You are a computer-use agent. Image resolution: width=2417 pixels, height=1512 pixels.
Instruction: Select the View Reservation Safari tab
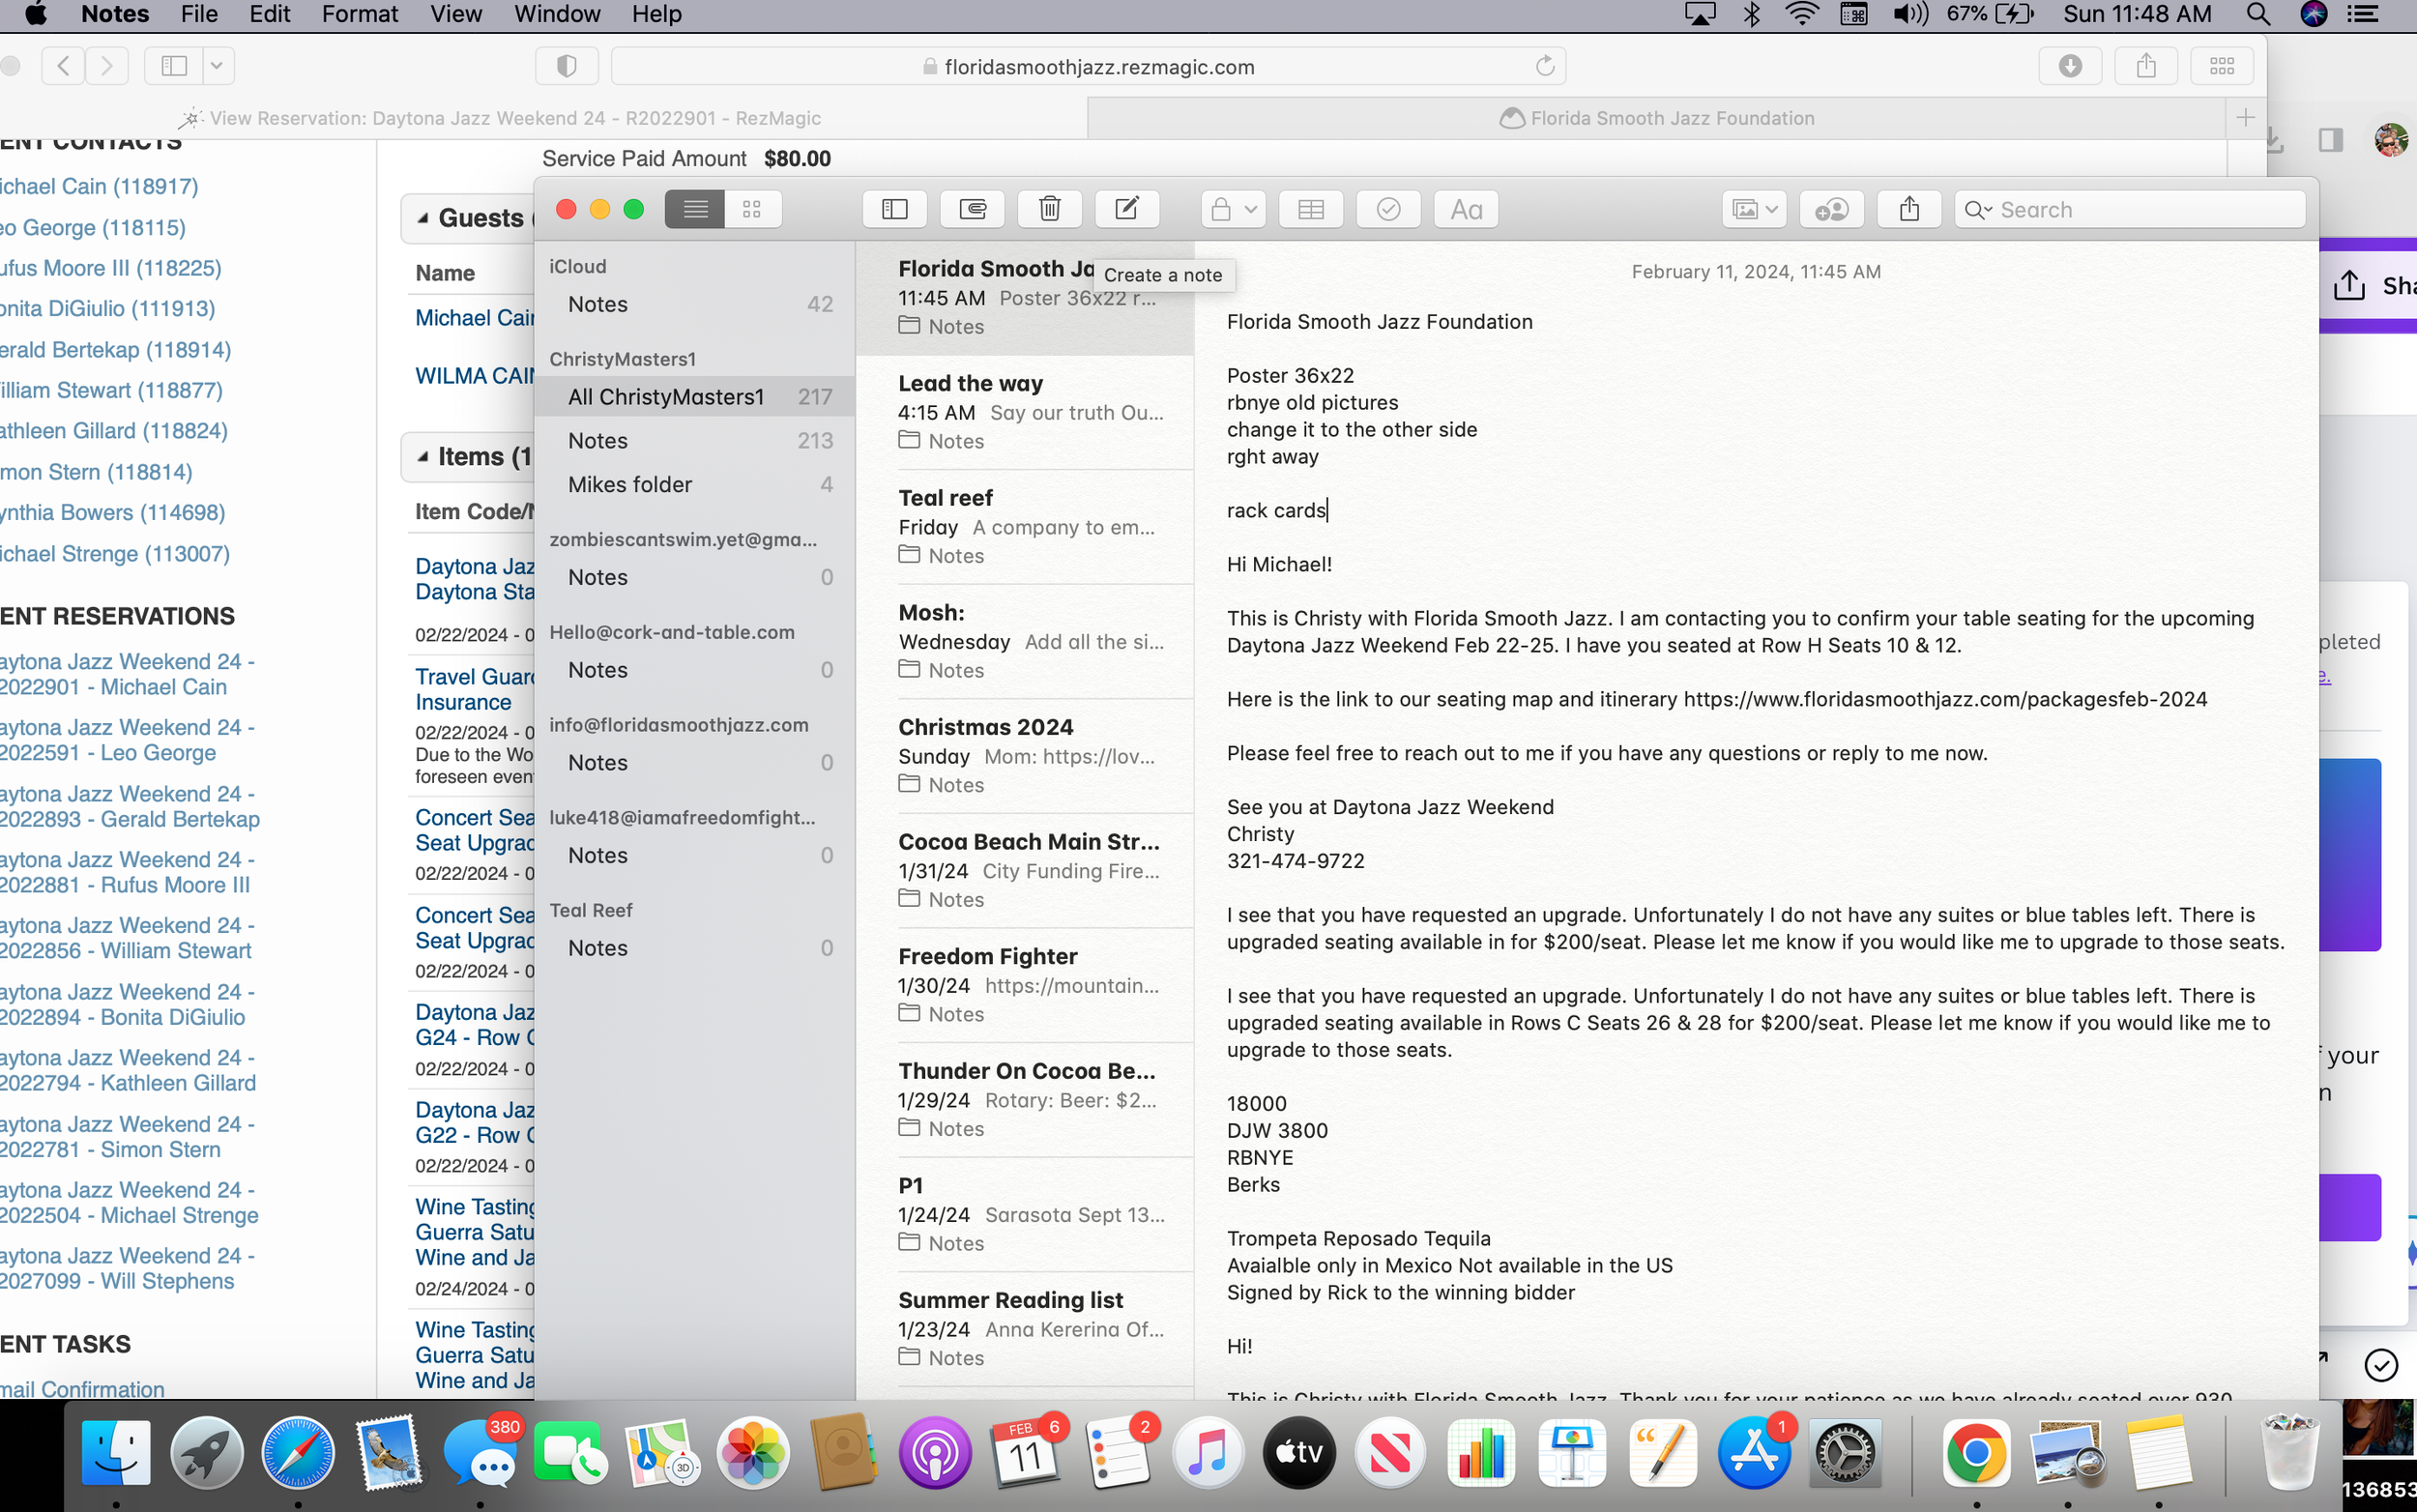[500, 118]
